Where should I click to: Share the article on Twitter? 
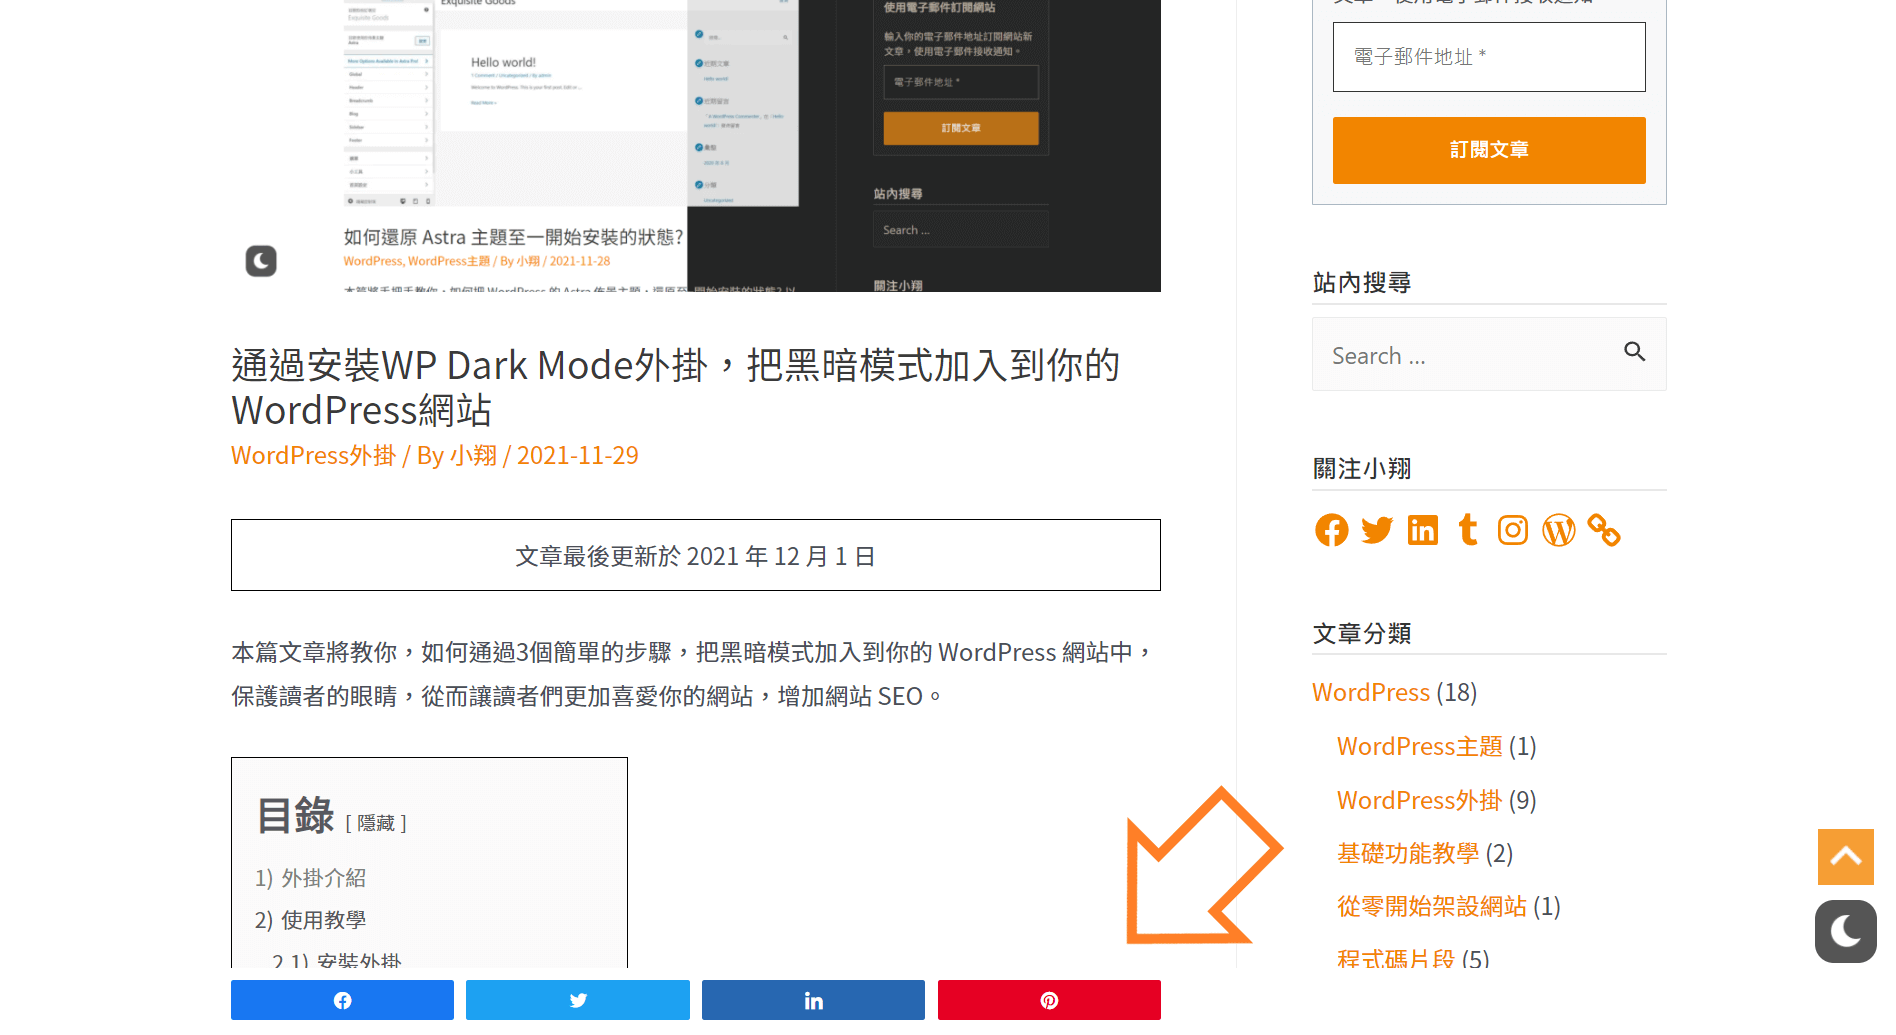tap(578, 1000)
